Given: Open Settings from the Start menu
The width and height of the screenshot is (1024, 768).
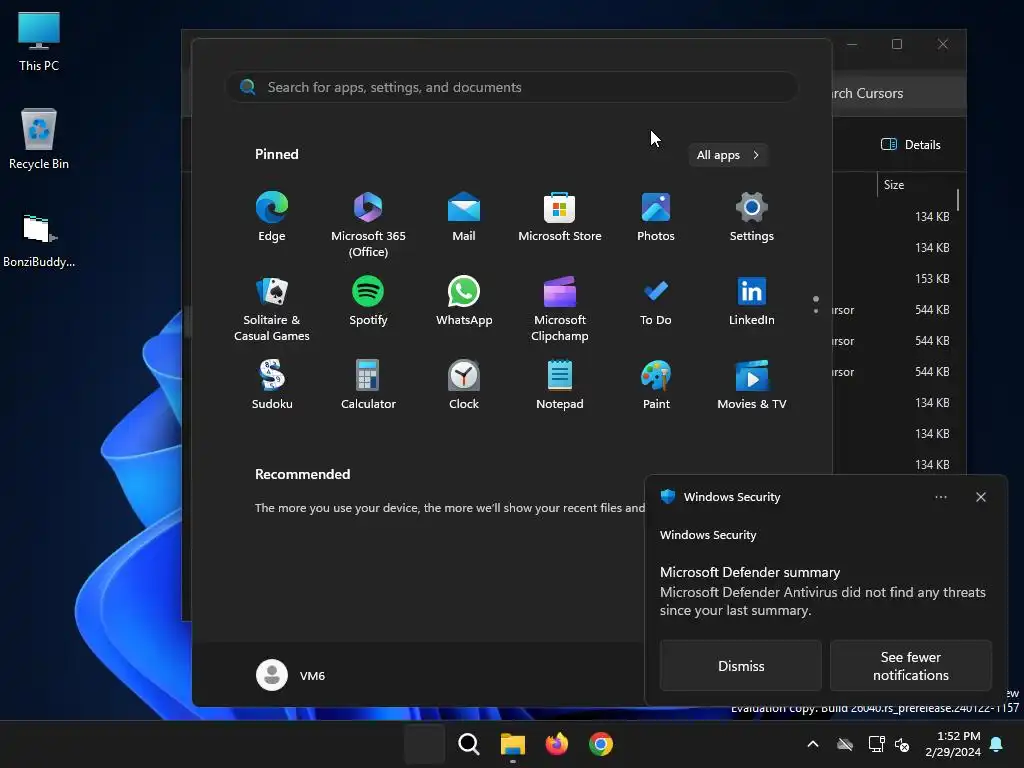Looking at the screenshot, I should pos(752,217).
